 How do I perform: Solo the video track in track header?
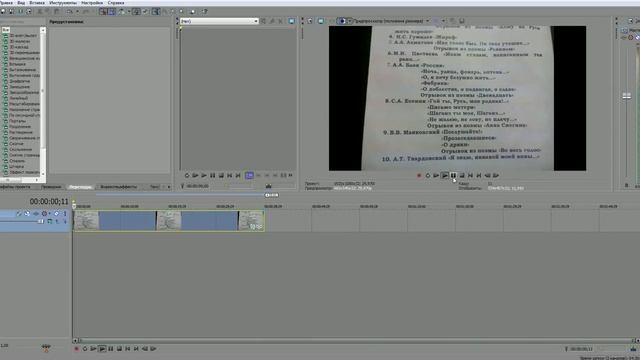pos(65,213)
